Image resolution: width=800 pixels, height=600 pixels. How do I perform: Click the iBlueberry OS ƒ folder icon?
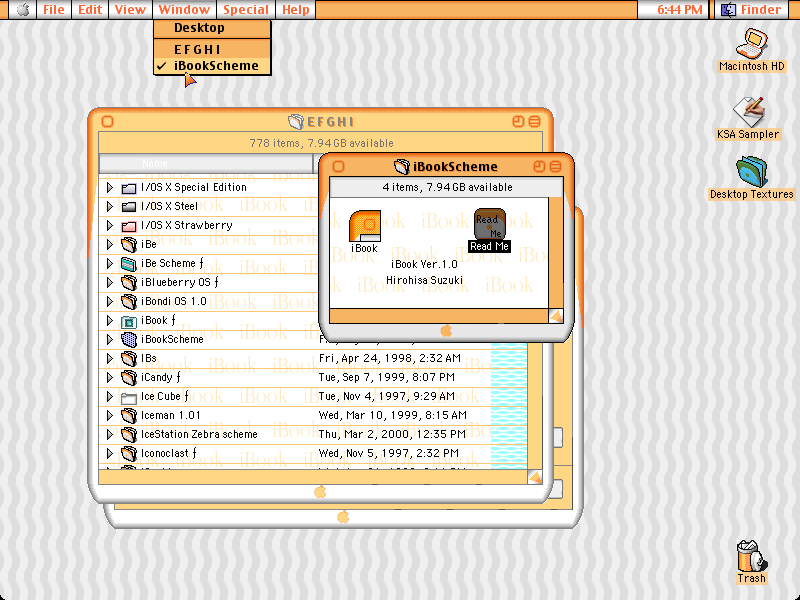tap(129, 283)
